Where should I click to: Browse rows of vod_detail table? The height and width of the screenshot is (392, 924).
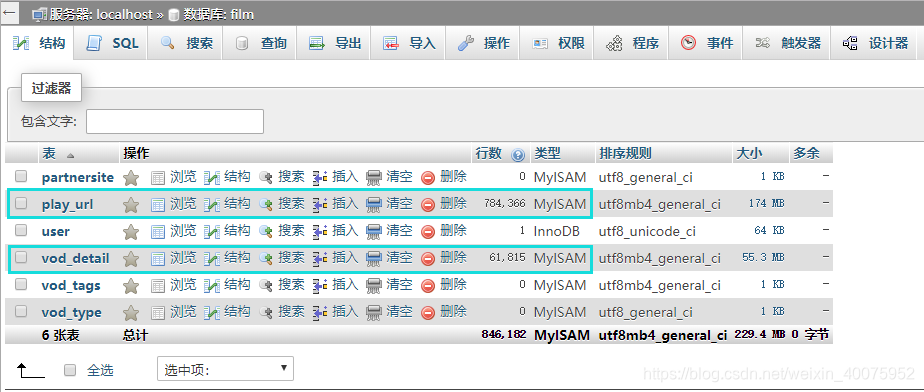[x=174, y=258]
